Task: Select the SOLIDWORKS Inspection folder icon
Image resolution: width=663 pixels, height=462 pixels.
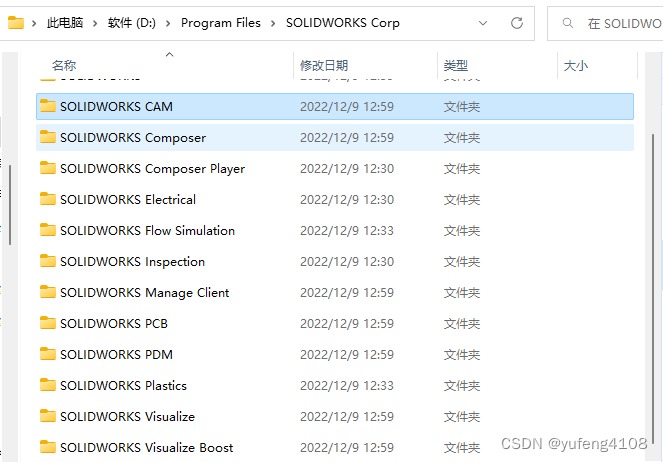Action: pos(48,261)
